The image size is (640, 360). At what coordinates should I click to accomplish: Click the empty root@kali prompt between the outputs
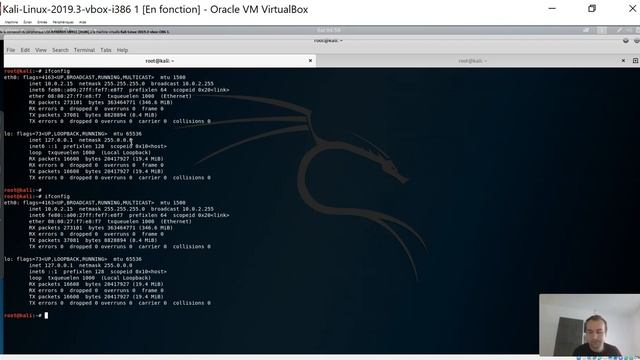pos(23,190)
